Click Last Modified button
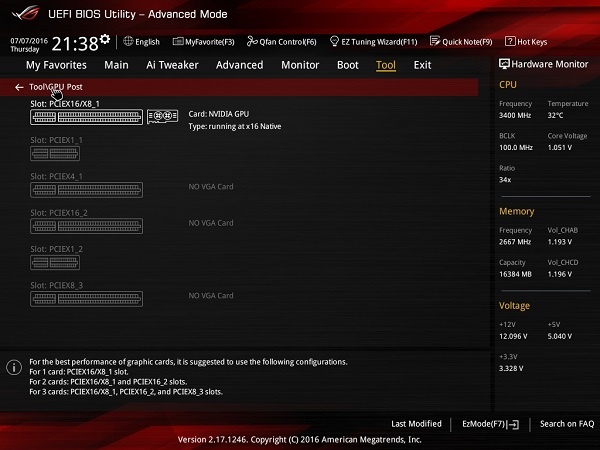This screenshot has width=600, height=450. pos(416,424)
